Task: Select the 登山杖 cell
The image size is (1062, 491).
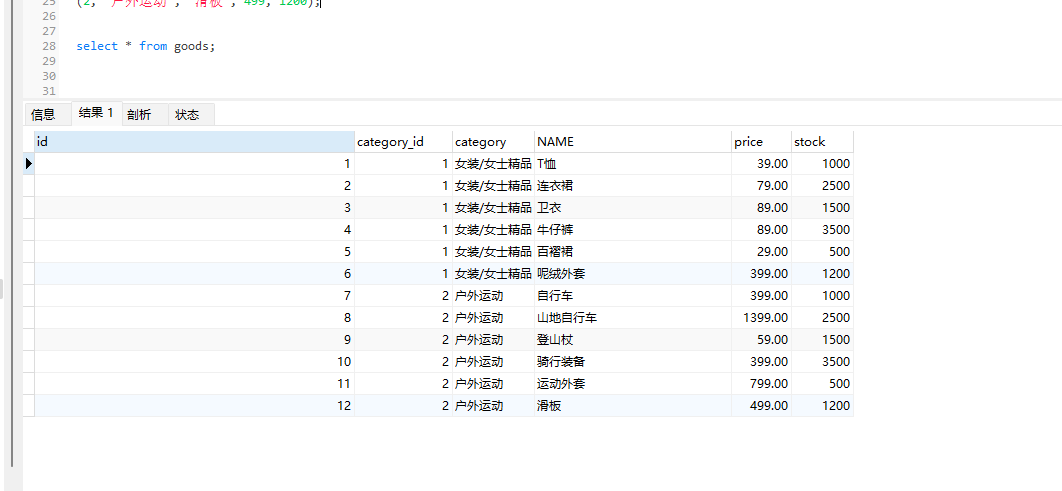Action: pos(633,339)
